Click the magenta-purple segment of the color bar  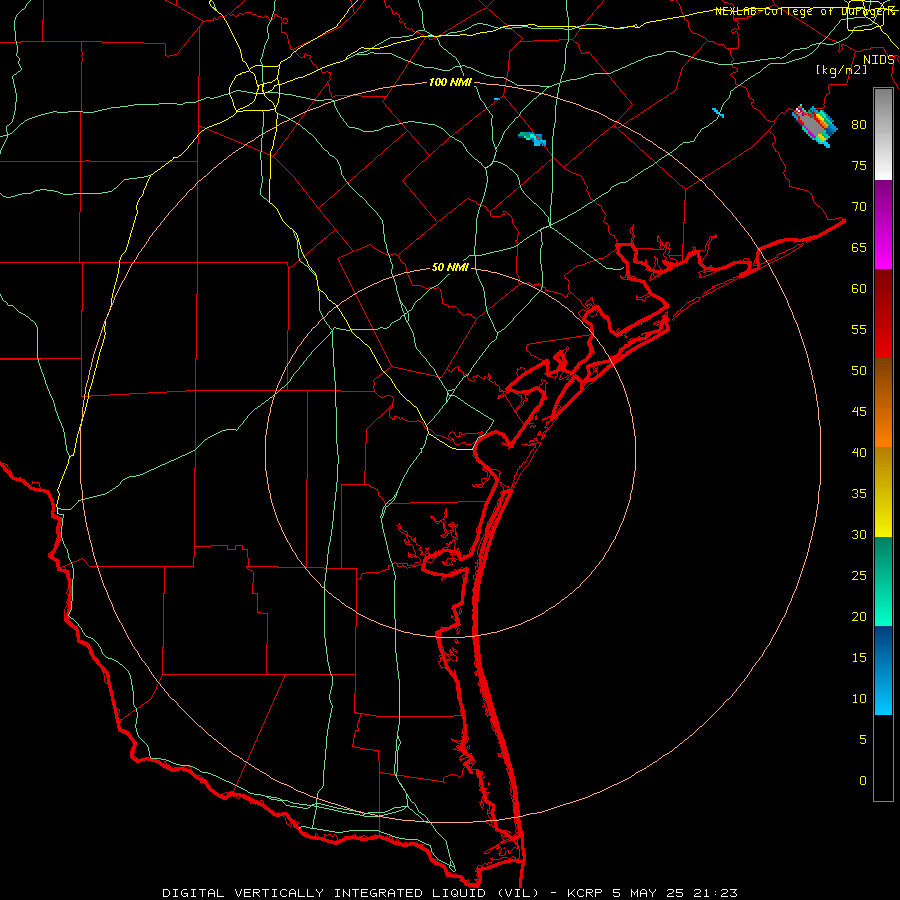click(x=883, y=224)
